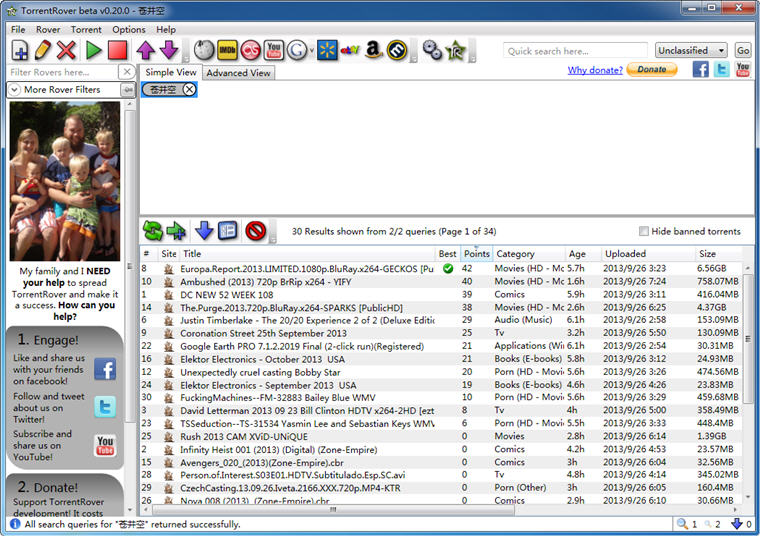This screenshot has height=536, width=760.
Task: Open Metacritic lookup icon
Action: click(397, 50)
